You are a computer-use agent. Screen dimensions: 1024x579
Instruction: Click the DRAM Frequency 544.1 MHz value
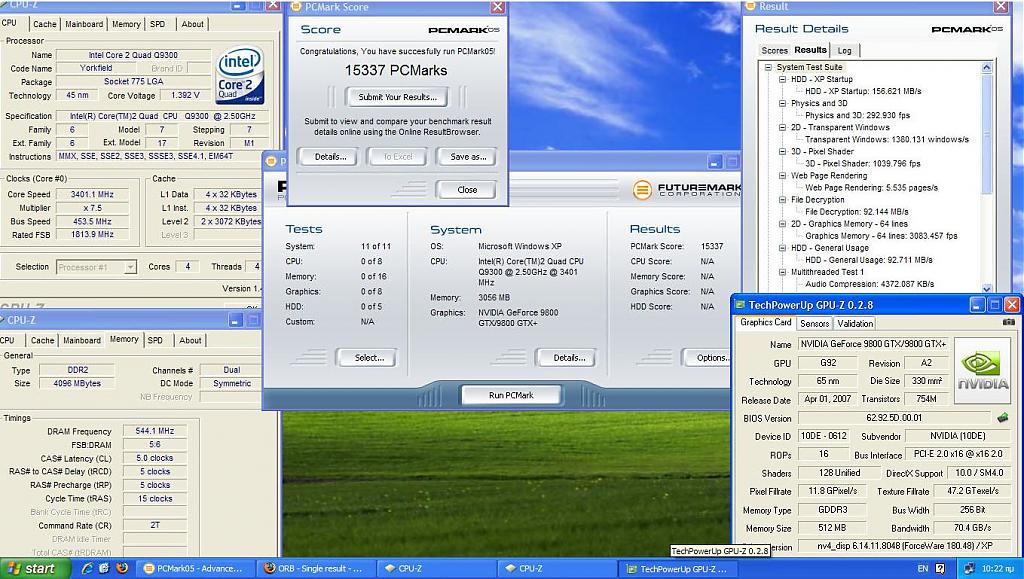point(155,431)
